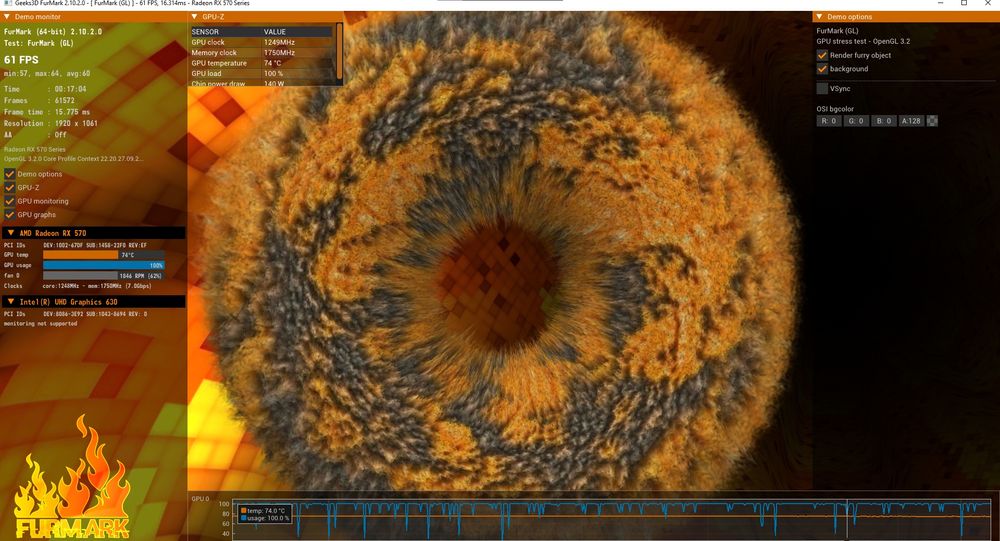The width and height of the screenshot is (1000, 541).
Task: Collapse the GPU-Z panel triangle
Action: (195, 17)
